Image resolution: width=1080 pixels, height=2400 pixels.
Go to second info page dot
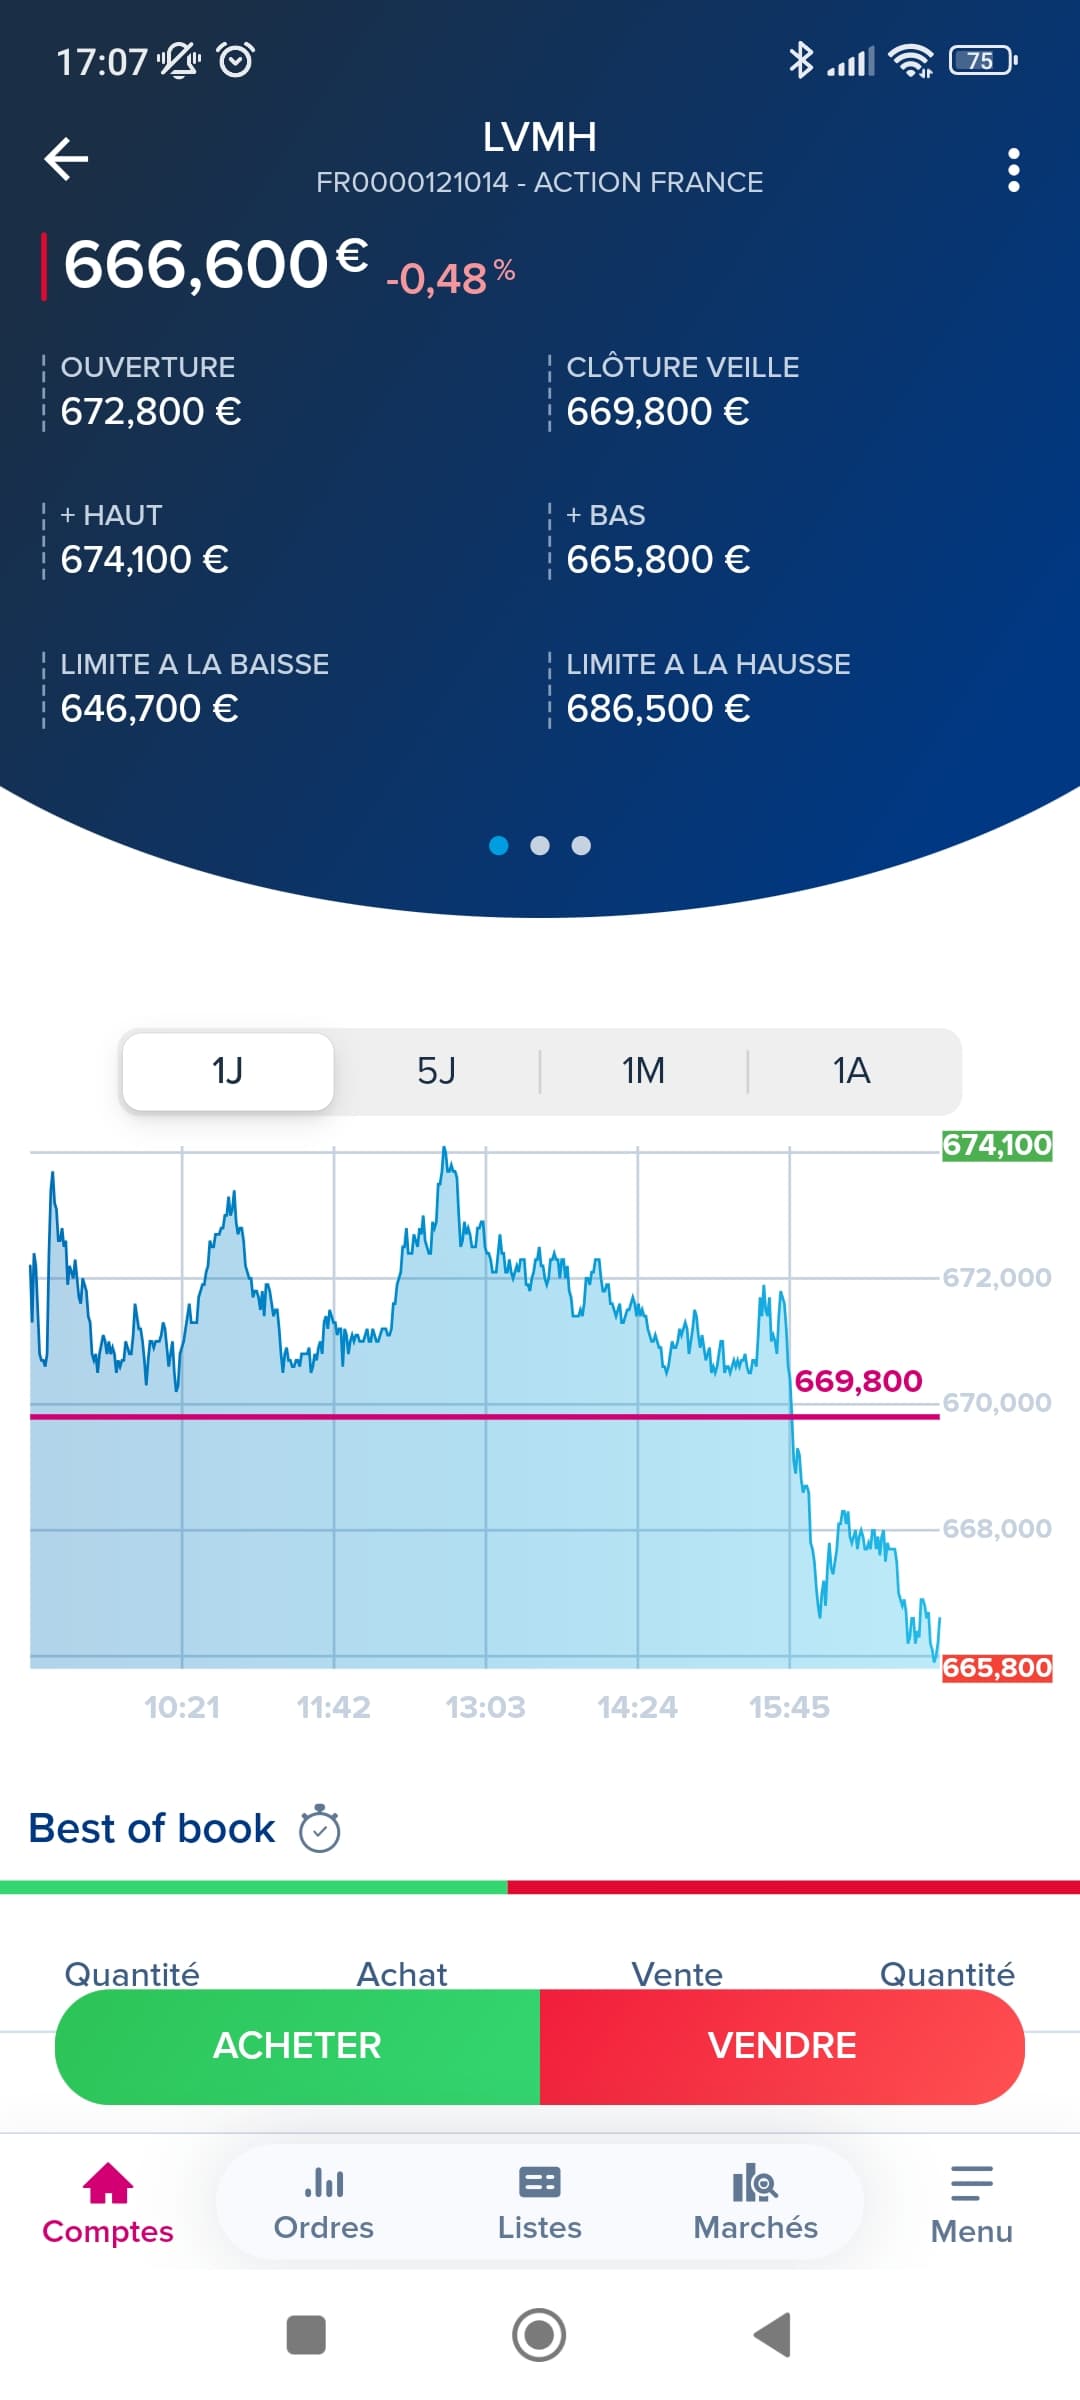pos(540,846)
